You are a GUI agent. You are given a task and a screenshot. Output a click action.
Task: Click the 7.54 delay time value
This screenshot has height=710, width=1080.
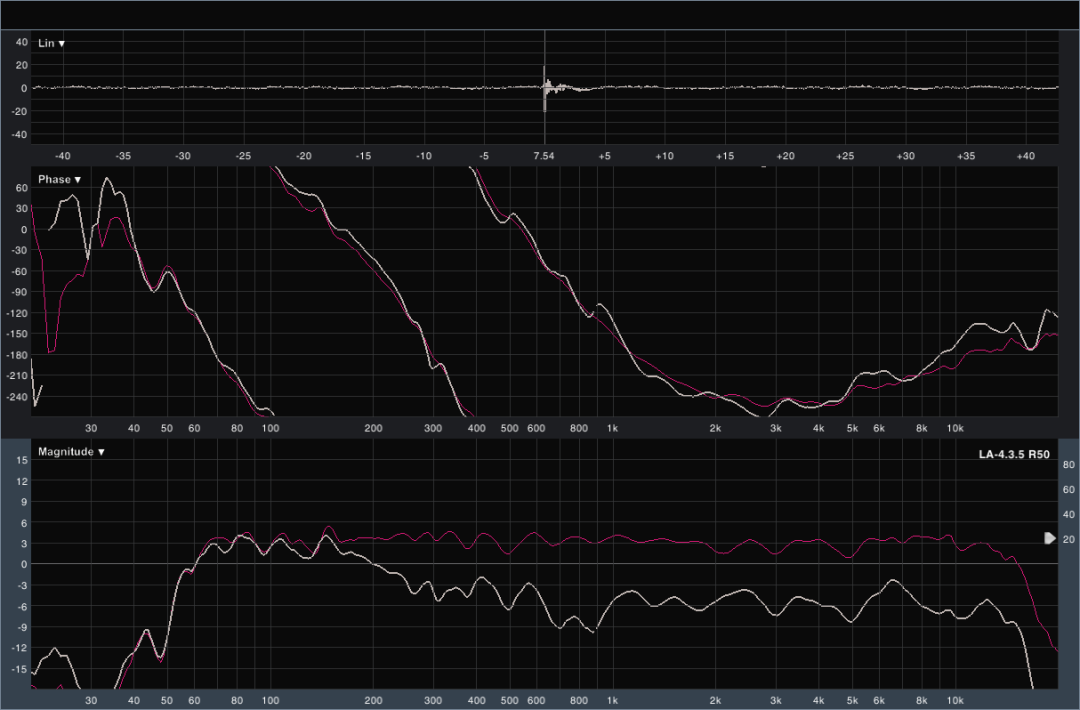click(x=543, y=156)
